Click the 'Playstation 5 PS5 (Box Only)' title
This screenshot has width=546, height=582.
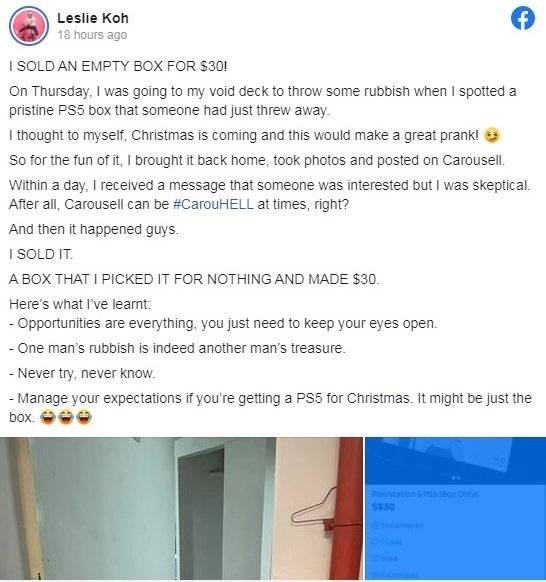425,494
